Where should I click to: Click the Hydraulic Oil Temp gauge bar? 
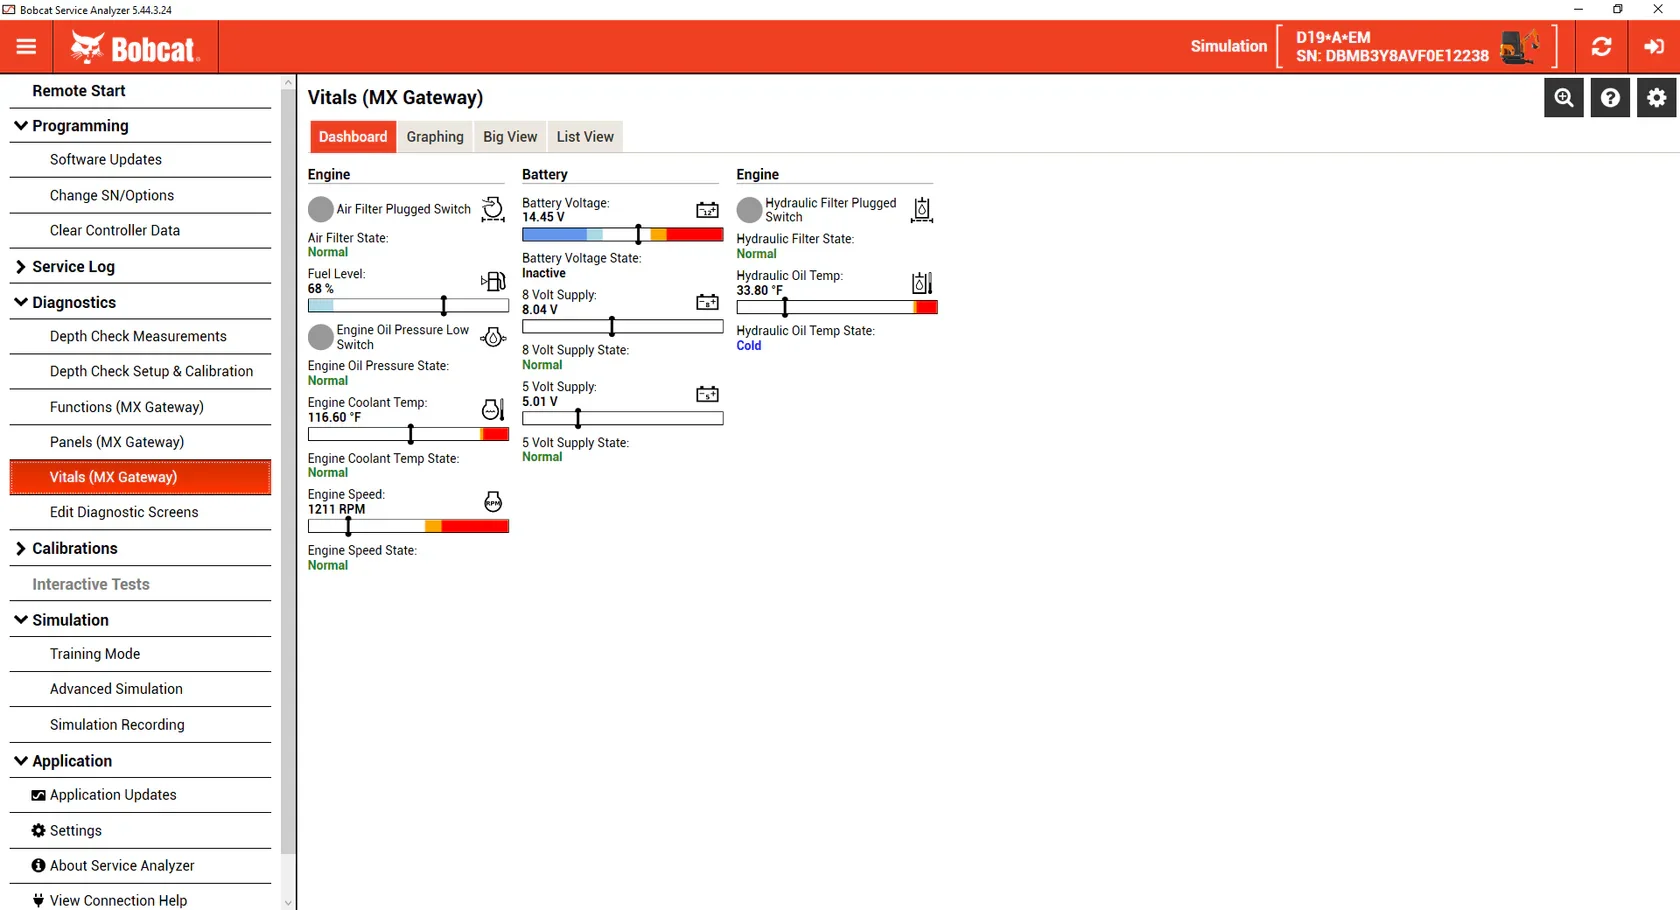tap(837, 308)
